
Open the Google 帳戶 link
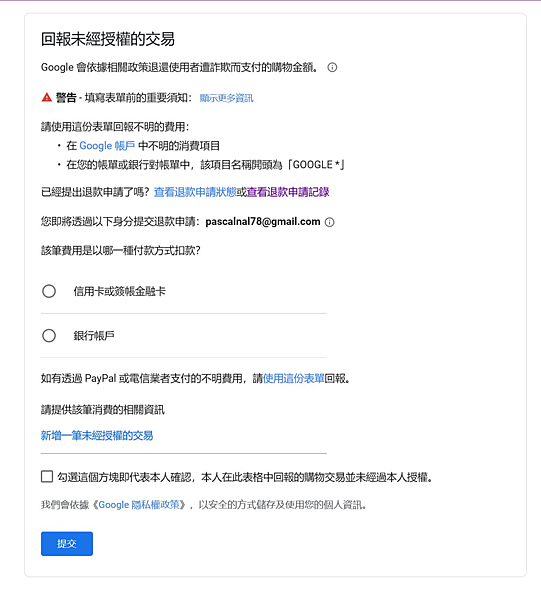[107, 146]
